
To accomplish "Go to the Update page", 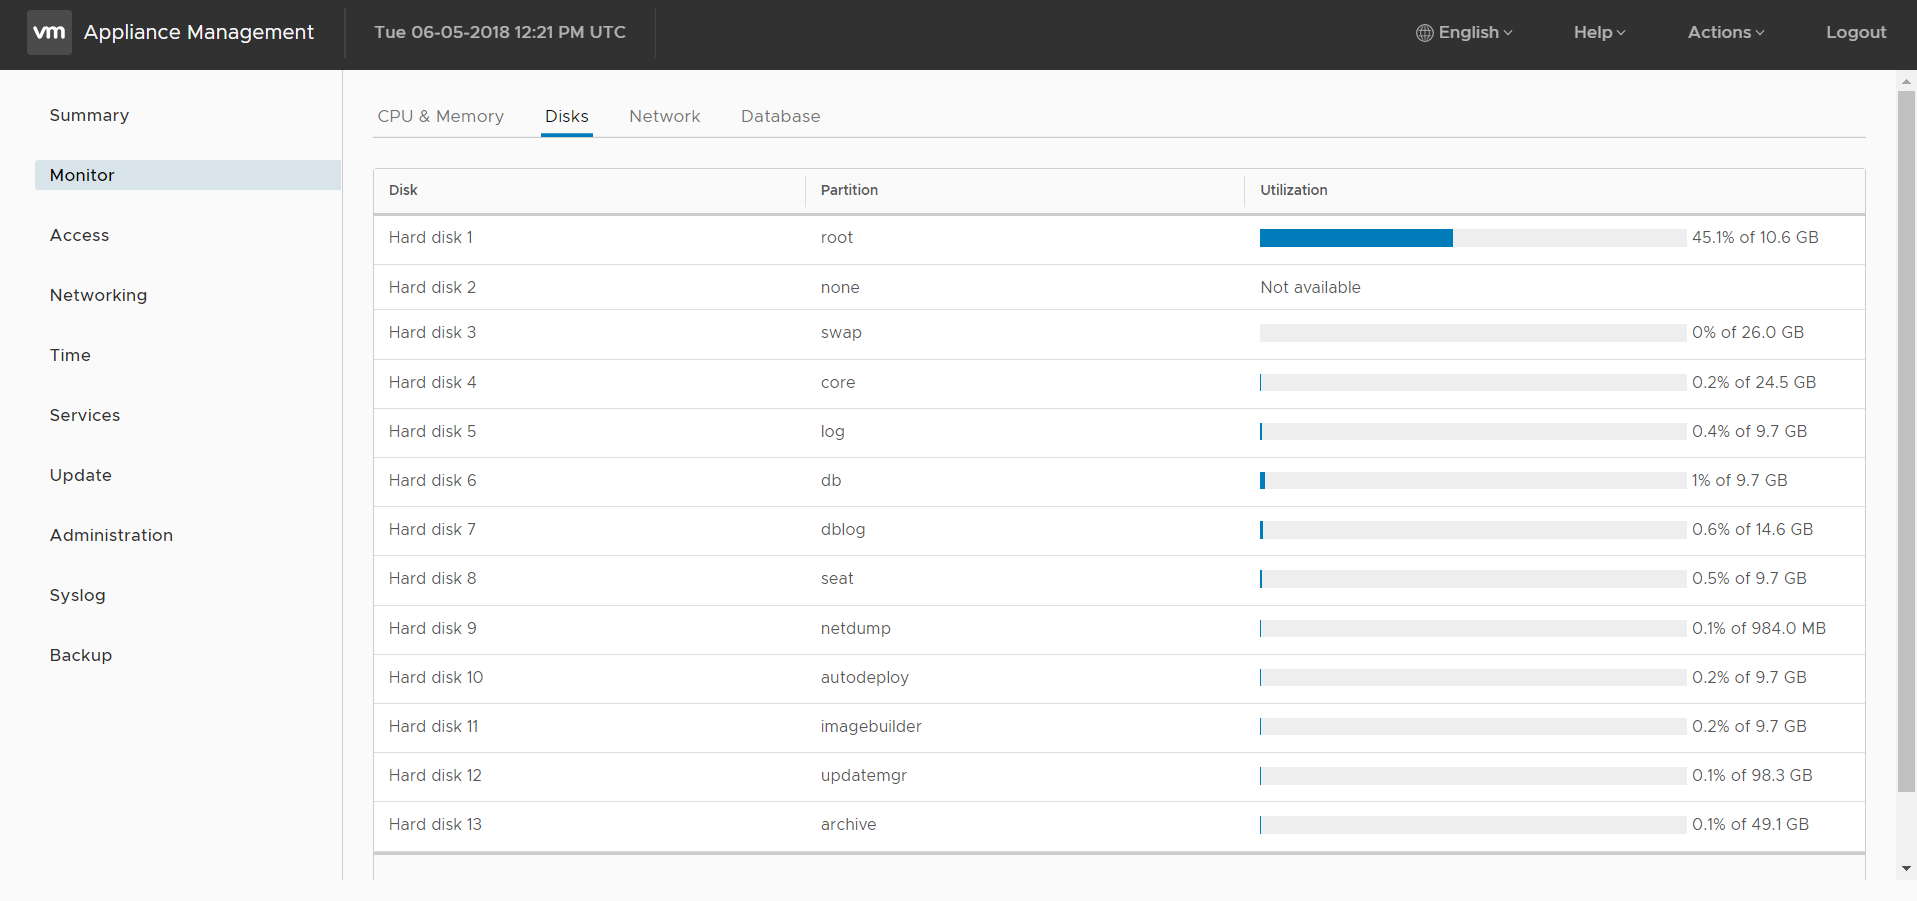I will coord(80,474).
